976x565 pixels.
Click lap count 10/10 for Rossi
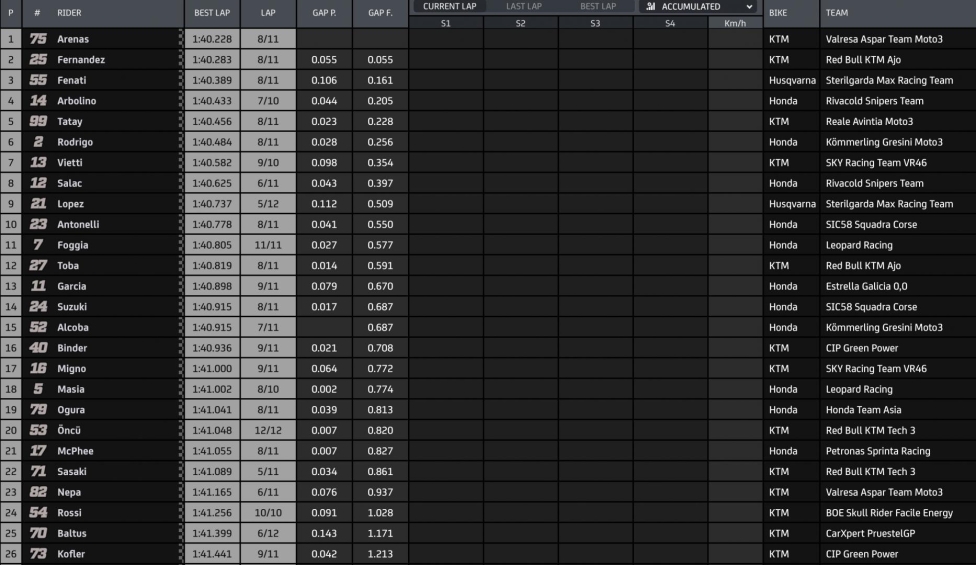pyautogui.click(x=268, y=513)
